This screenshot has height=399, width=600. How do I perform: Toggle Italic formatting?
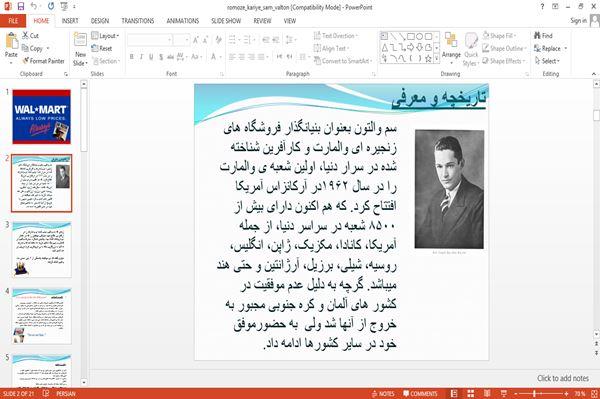point(141,57)
